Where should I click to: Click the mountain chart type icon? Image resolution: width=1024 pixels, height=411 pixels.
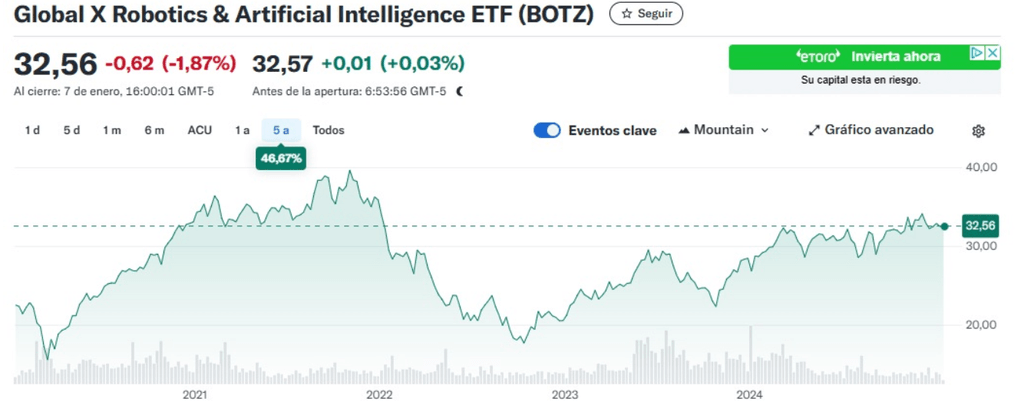point(685,130)
